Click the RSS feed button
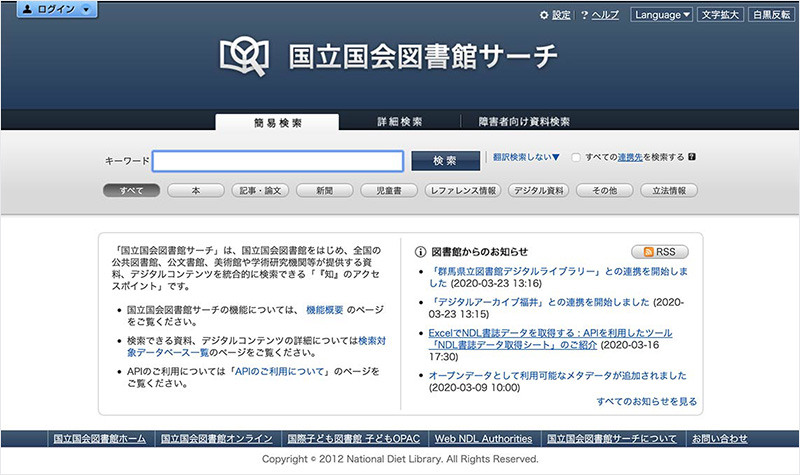This screenshot has width=800, height=475. pyautogui.click(x=660, y=252)
